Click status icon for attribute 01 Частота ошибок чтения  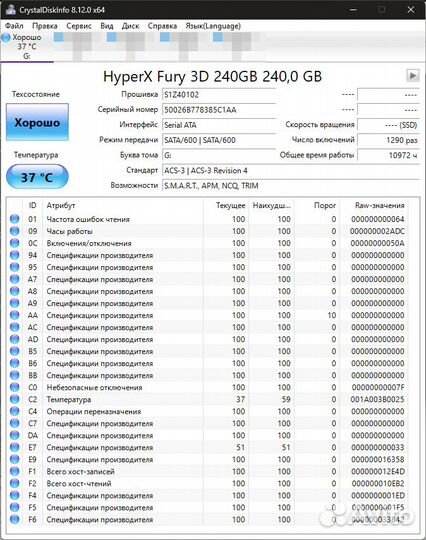tap(14, 219)
